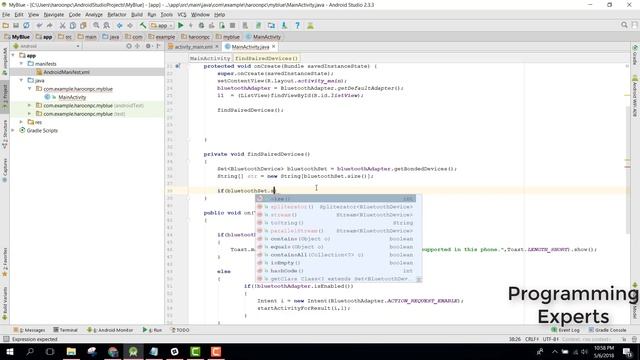Click the Open folder toolbar icon
This screenshot has width=640, height=360.
[x=5, y=25]
